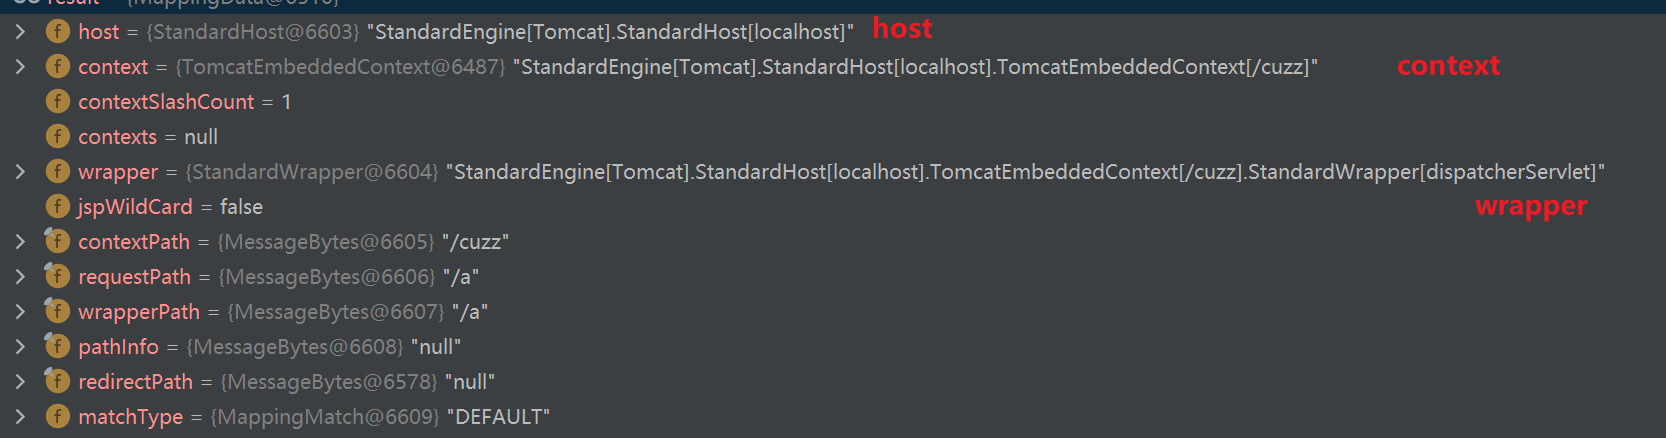
Task: Click the field icon beside context
Action: (x=58, y=67)
